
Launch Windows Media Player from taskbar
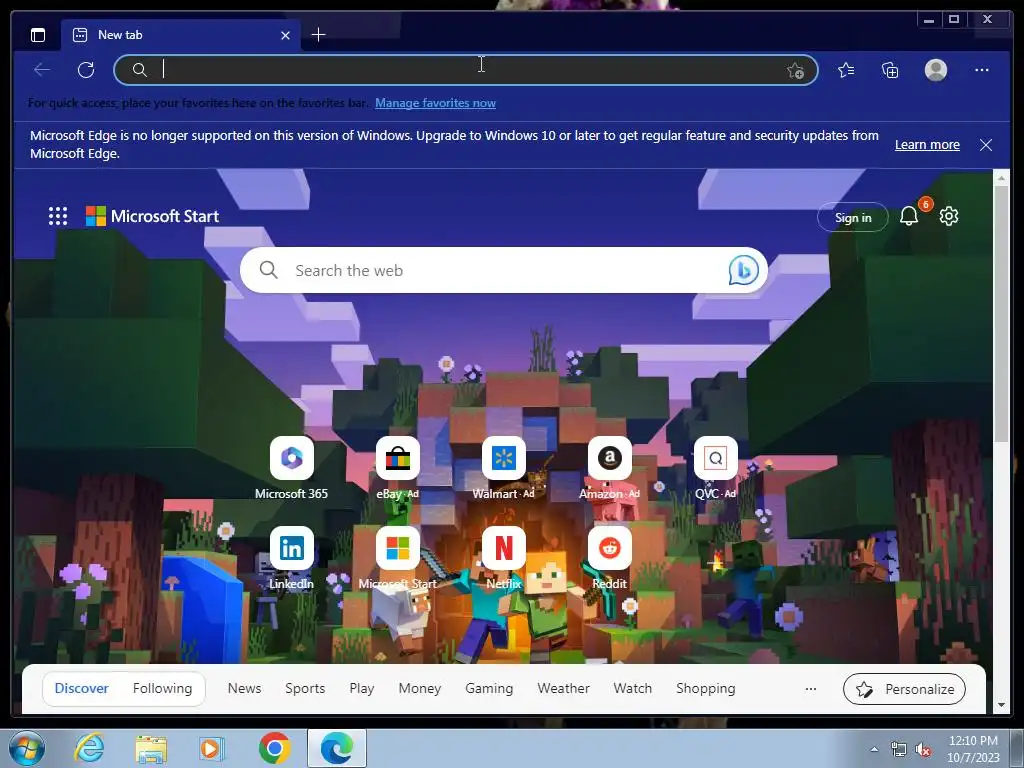[x=212, y=748]
